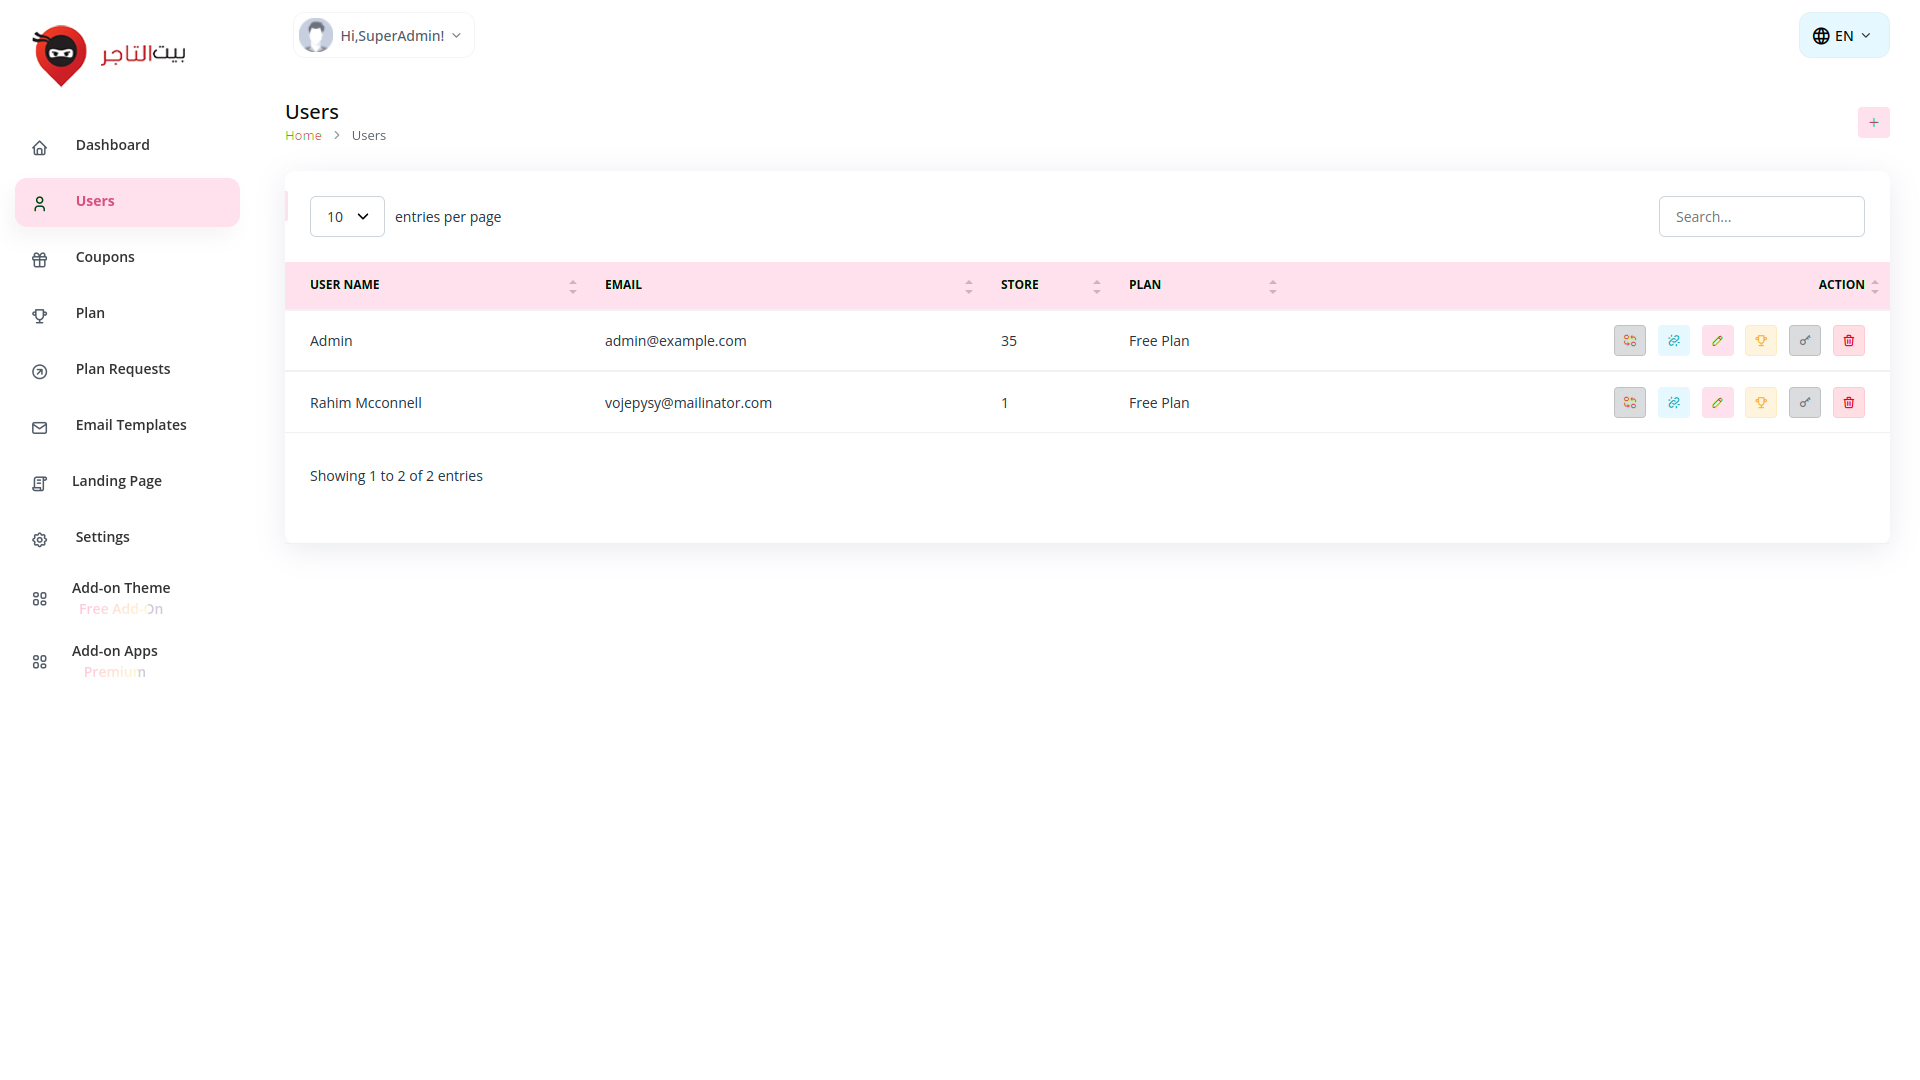Viewport: 1920px width, 1080px height.
Task: Open the Coupons sidebar item
Action: coord(105,257)
